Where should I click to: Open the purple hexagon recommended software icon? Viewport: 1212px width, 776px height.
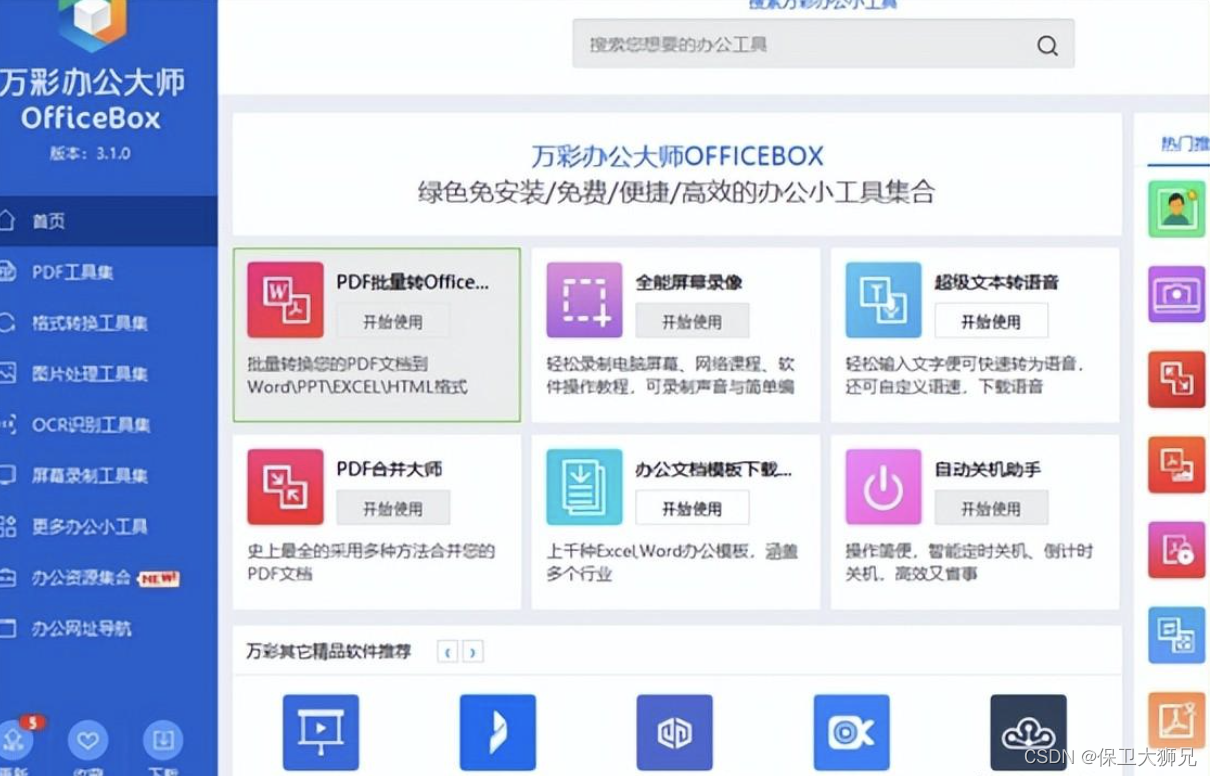tap(675, 732)
